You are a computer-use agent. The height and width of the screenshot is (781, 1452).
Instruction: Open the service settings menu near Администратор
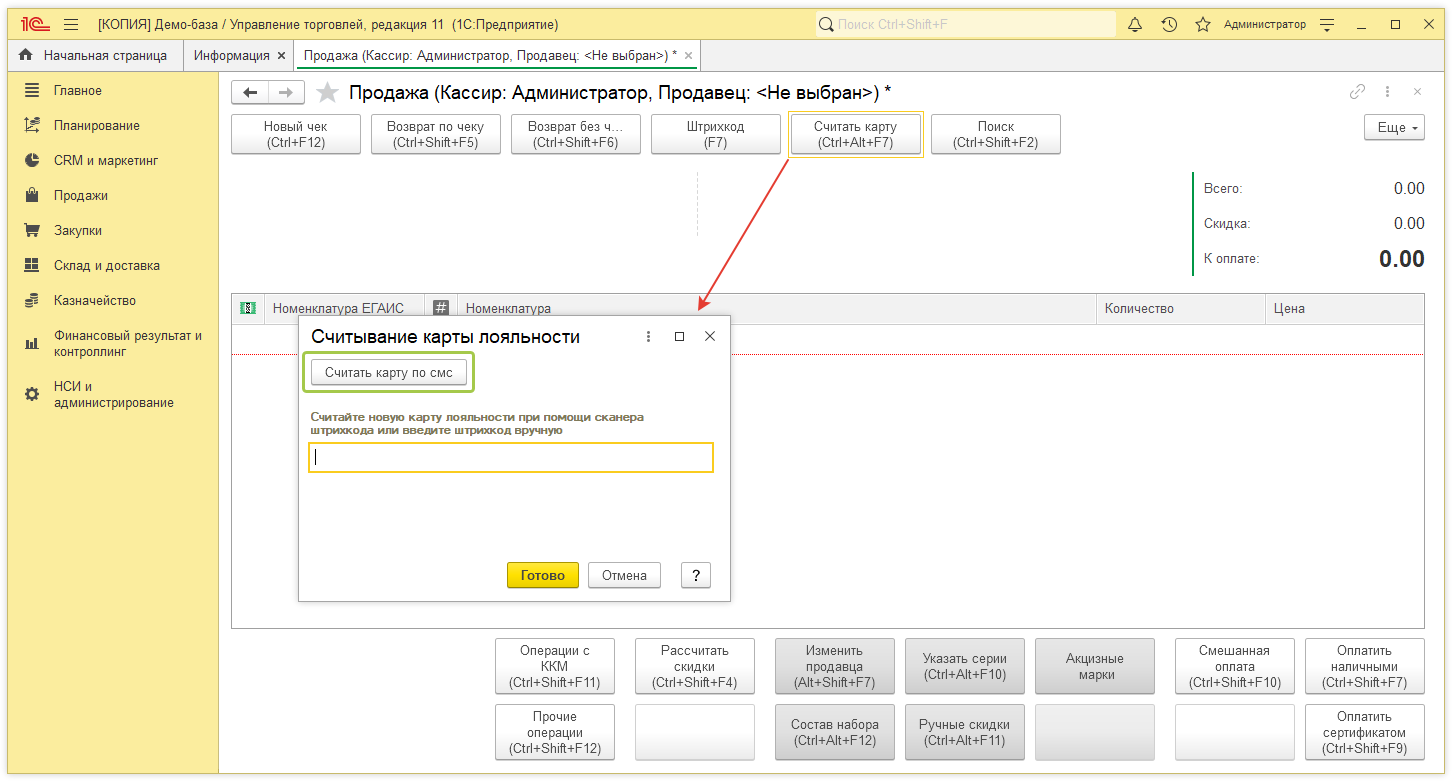[x=1327, y=24]
